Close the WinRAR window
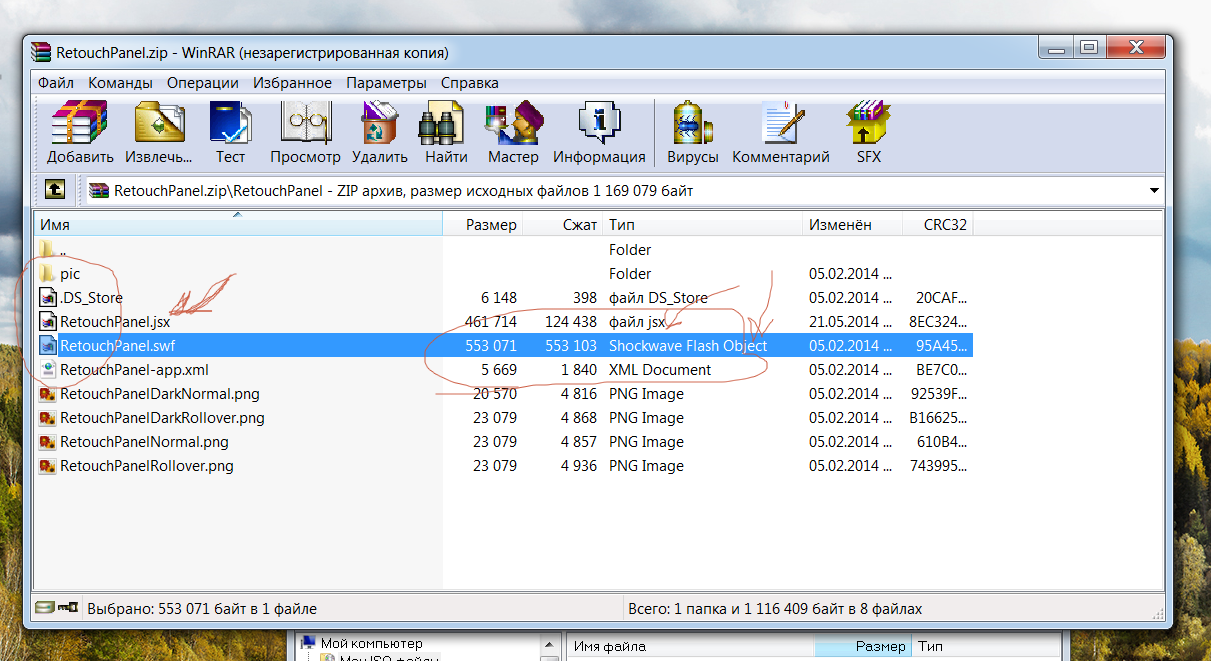 (x=1134, y=47)
